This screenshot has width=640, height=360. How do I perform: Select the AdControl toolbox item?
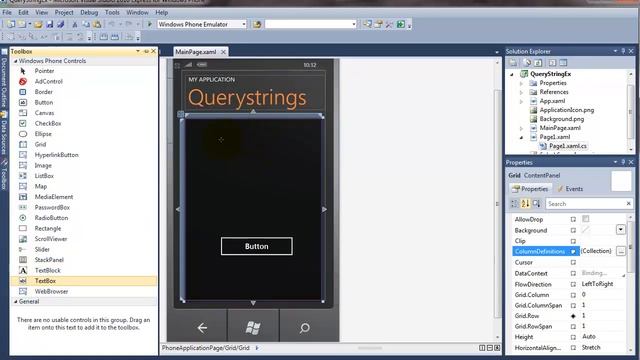point(83,82)
